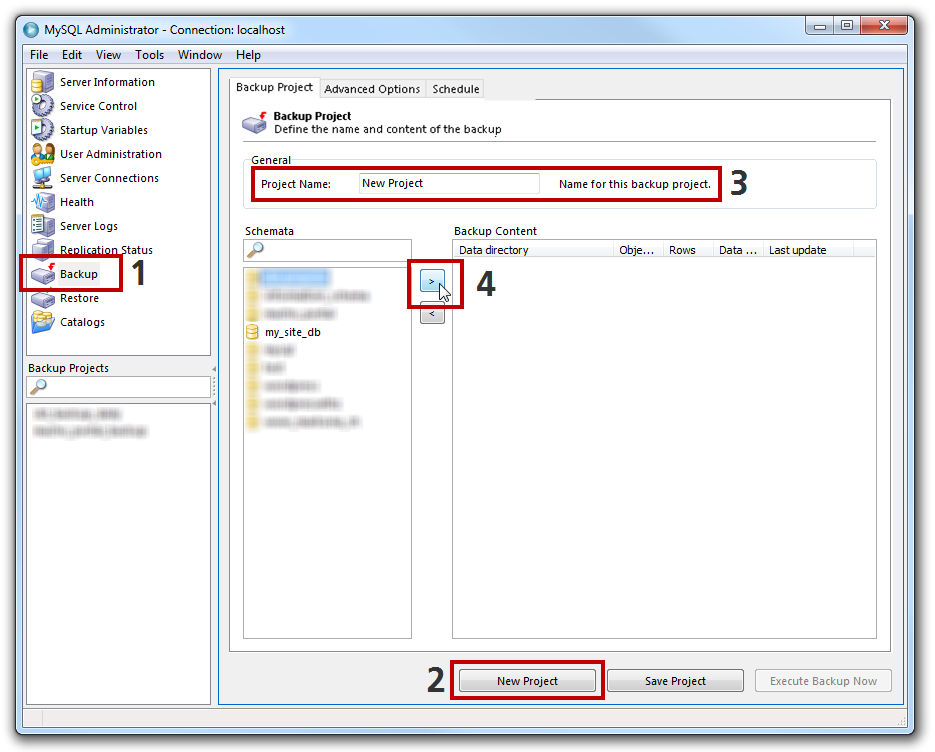Switch to the Schedule tab

tap(455, 89)
